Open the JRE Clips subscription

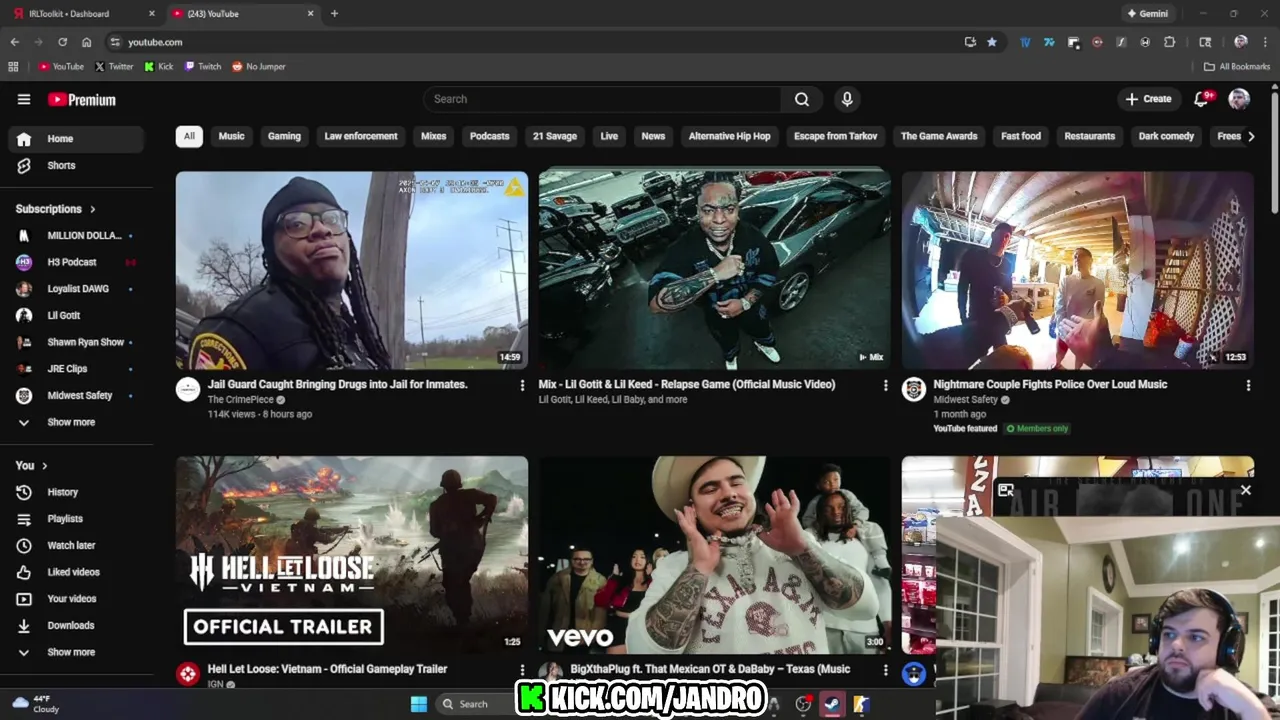[x=76, y=369]
